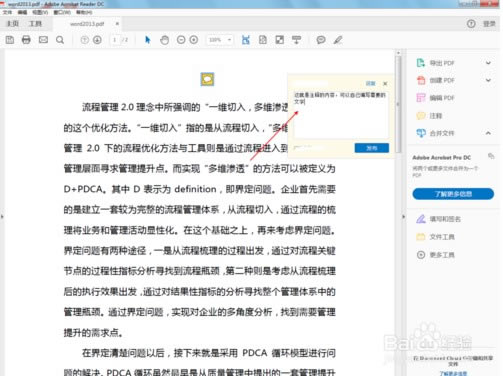
Task: Close the word2013.pdf tab
Action: (117, 24)
